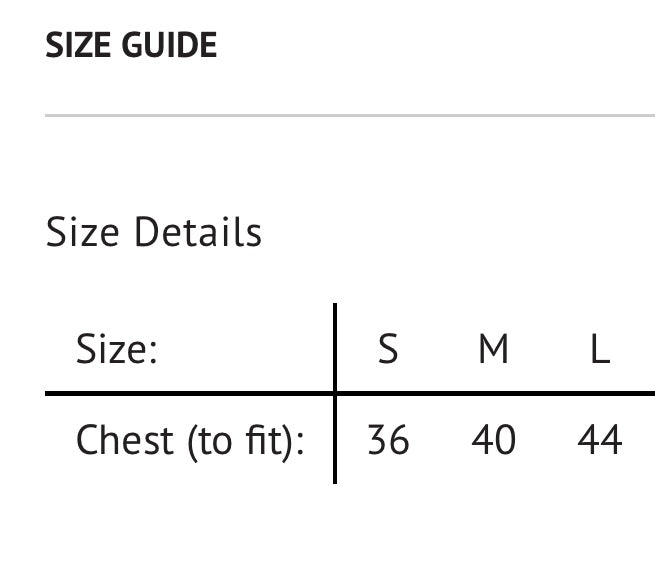Click the "Size:" row label
The width and height of the screenshot is (655, 578).
click(x=116, y=350)
